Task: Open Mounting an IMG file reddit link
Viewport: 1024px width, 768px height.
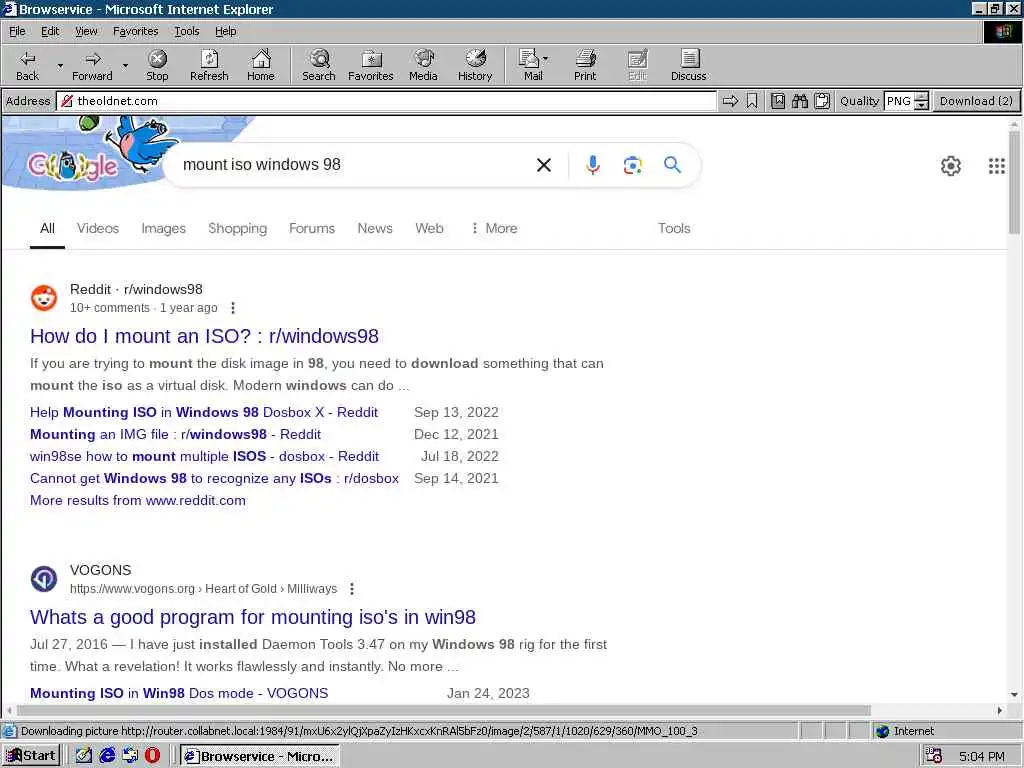Action: coord(175,434)
